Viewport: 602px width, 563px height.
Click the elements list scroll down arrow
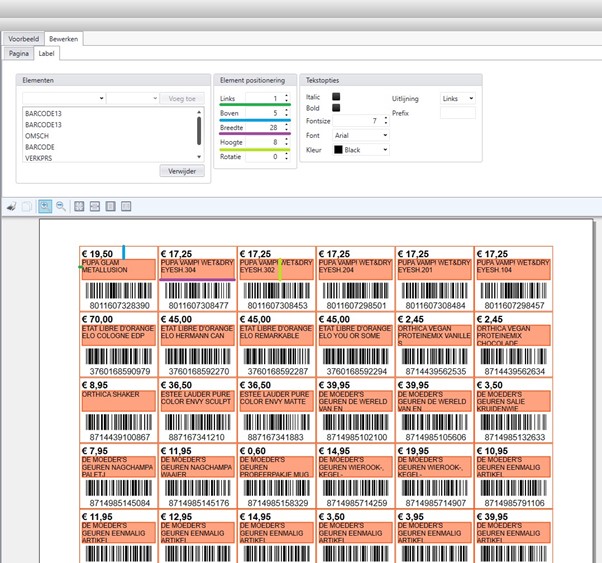[199, 157]
